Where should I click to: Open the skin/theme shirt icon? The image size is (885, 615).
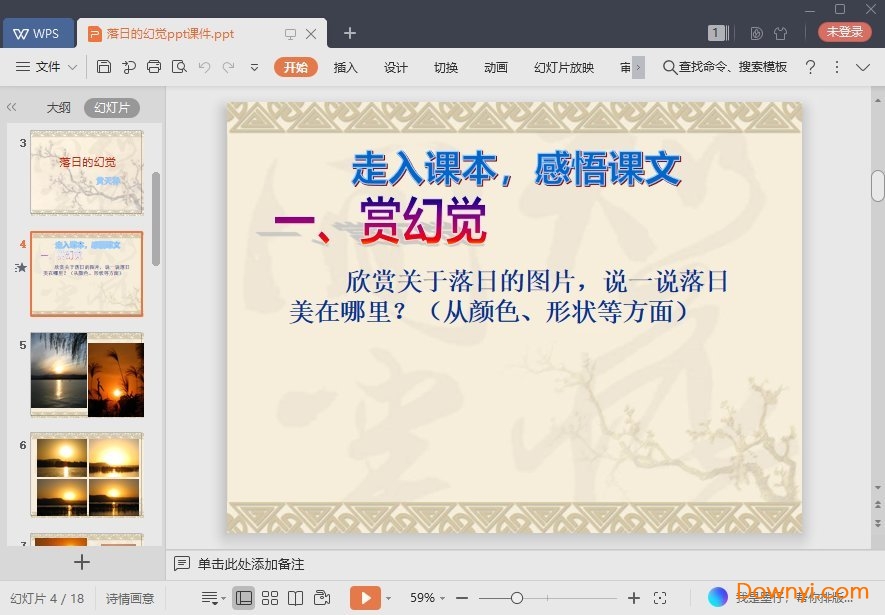(781, 33)
